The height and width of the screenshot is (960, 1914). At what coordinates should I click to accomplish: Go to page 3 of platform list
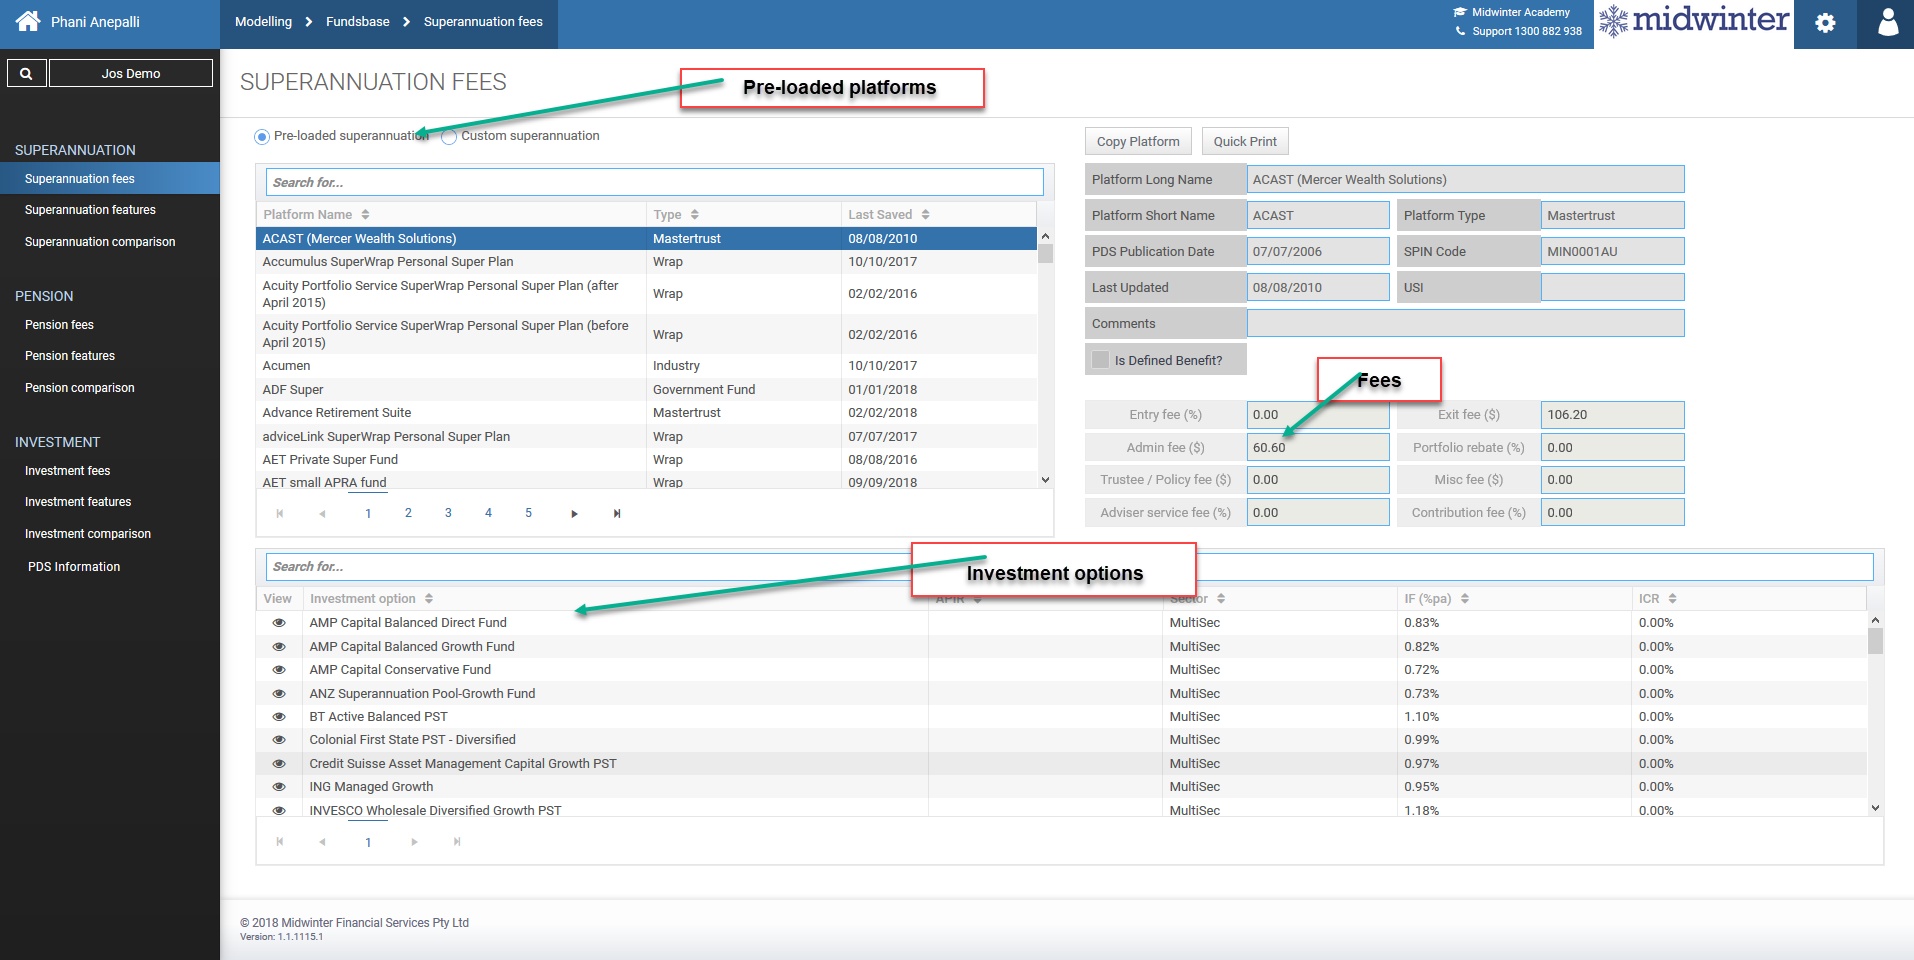point(448,513)
